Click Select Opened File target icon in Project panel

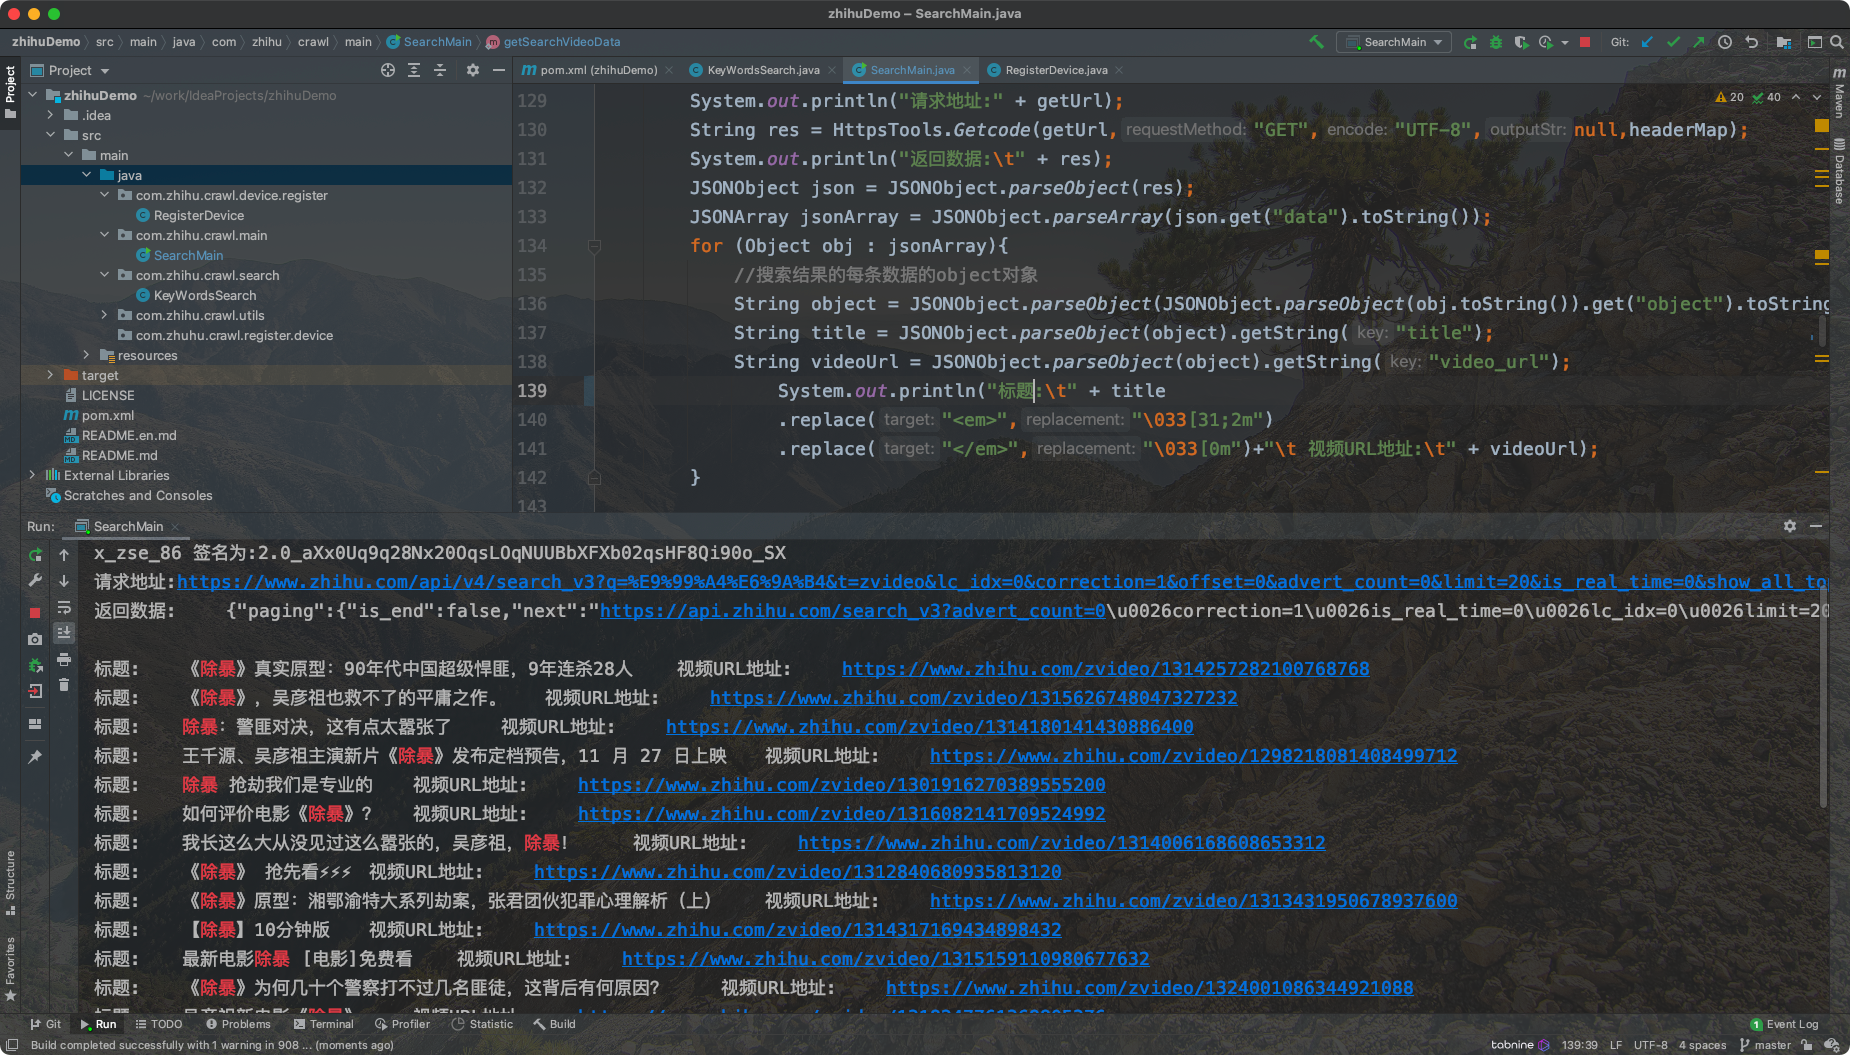click(x=388, y=70)
